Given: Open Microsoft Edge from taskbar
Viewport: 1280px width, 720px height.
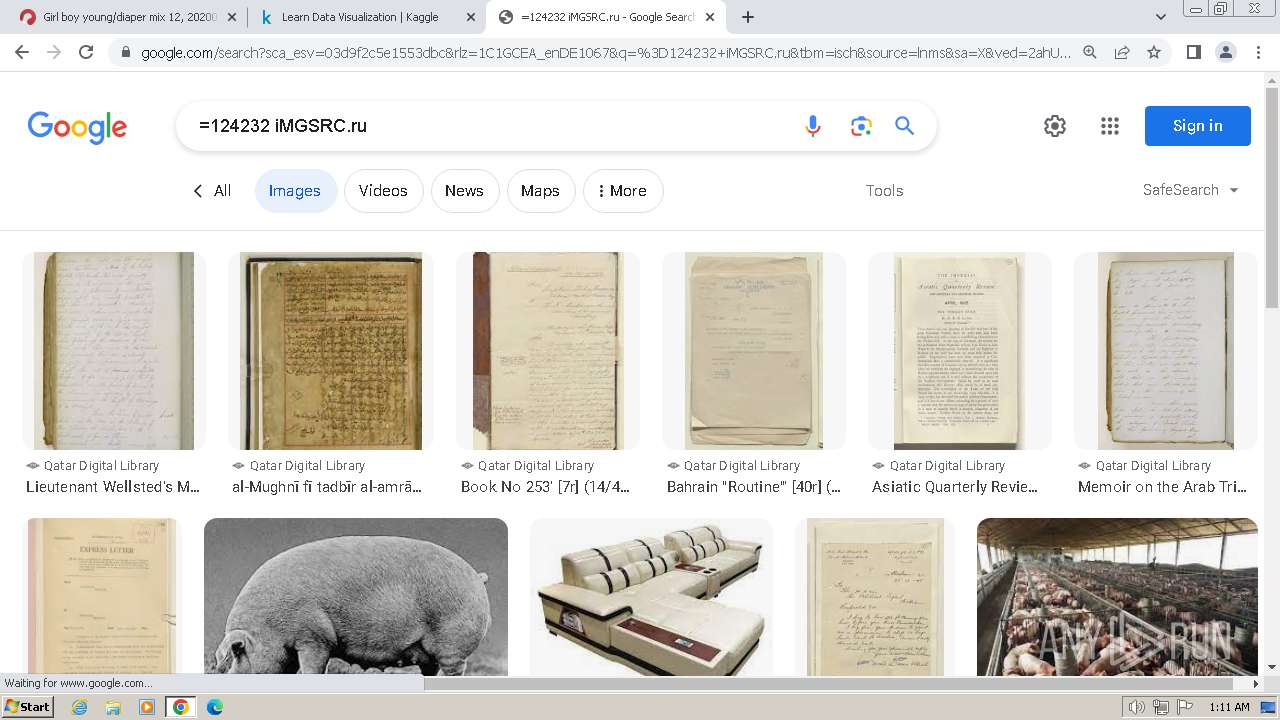Looking at the screenshot, I should click(x=215, y=707).
